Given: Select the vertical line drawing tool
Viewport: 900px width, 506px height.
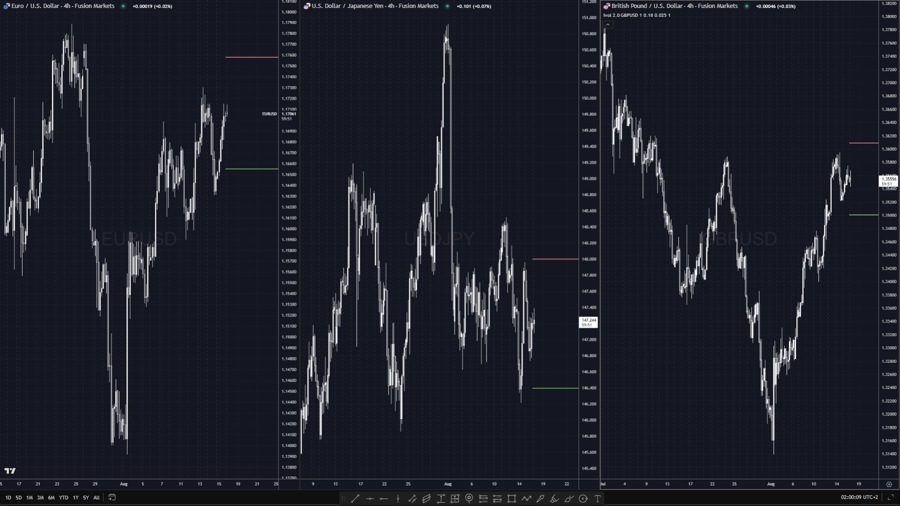Looking at the screenshot, I should [398, 498].
